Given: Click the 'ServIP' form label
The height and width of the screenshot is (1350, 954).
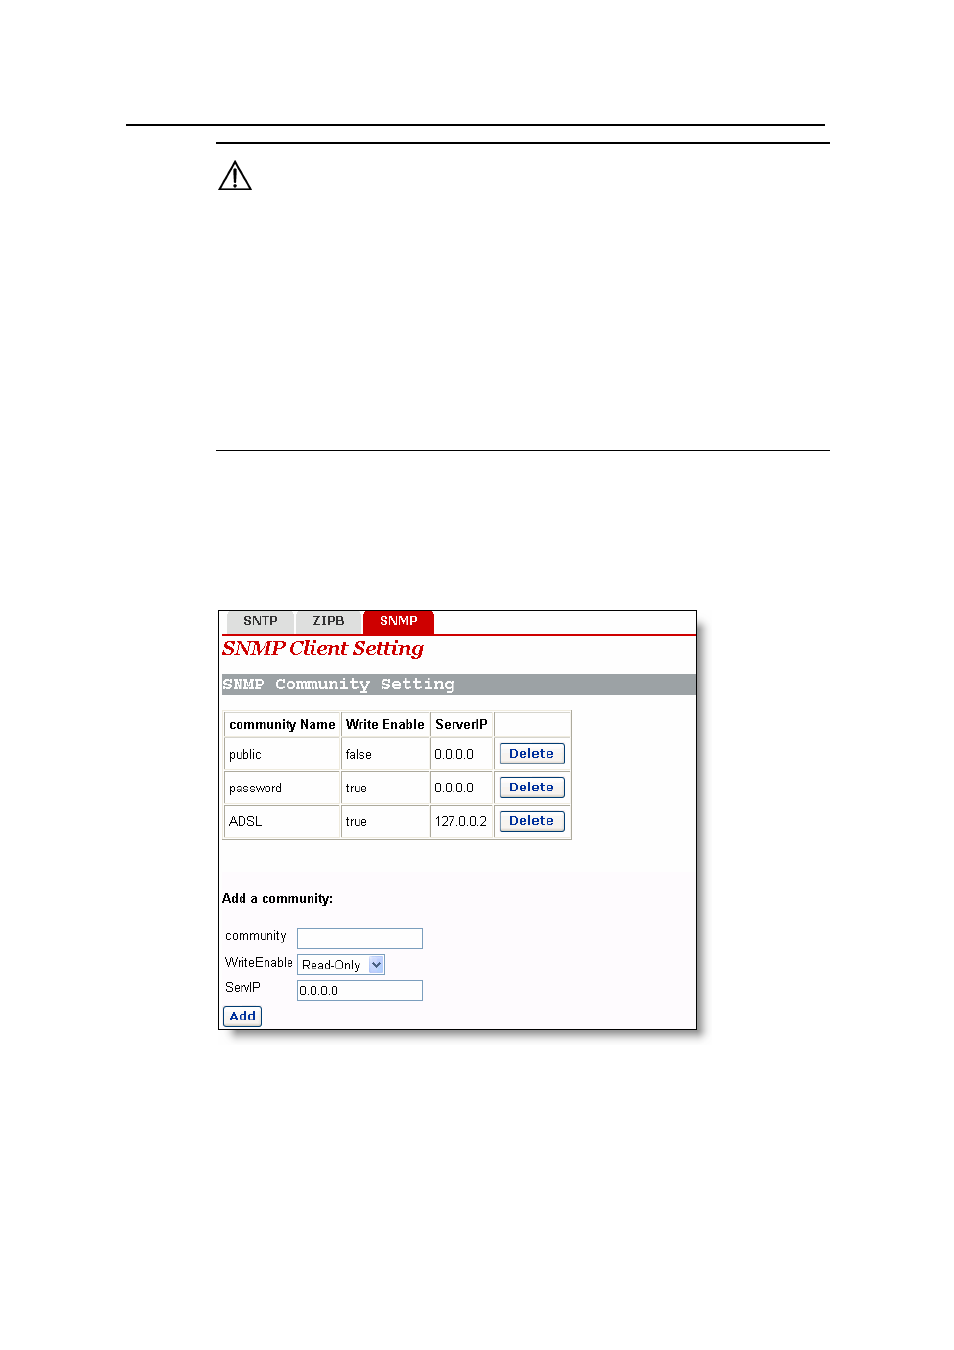Looking at the screenshot, I should pyautogui.click(x=243, y=988).
